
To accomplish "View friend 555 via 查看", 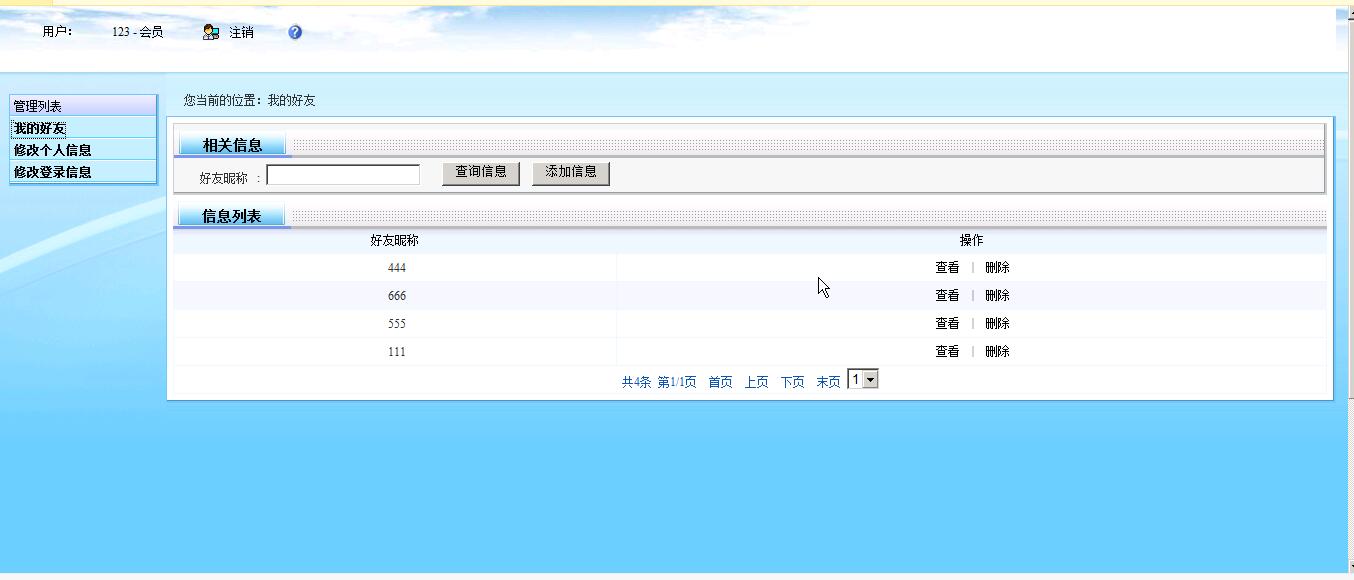I will [x=947, y=324].
